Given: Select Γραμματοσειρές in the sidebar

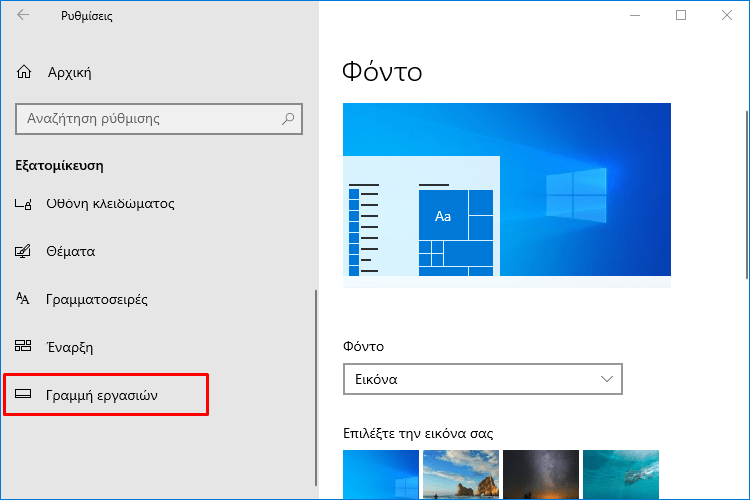Looking at the screenshot, I should 97,299.
